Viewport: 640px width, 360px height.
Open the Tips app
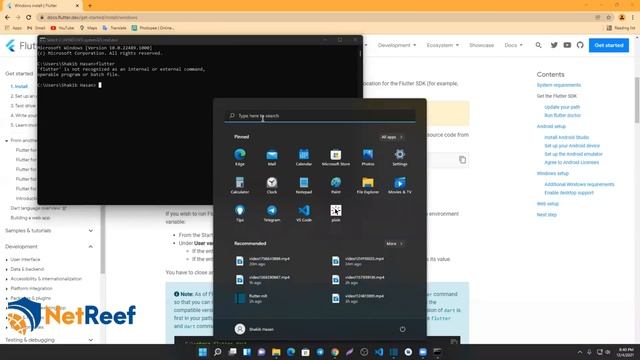point(240,213)
